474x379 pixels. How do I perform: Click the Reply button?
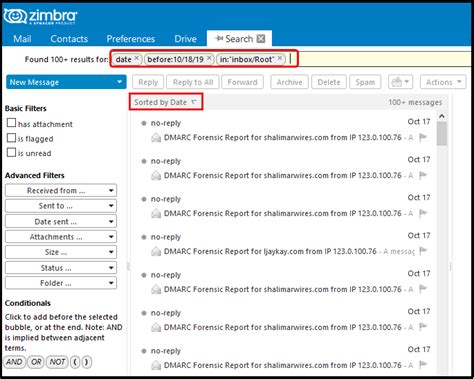click(x=148, y=82)
